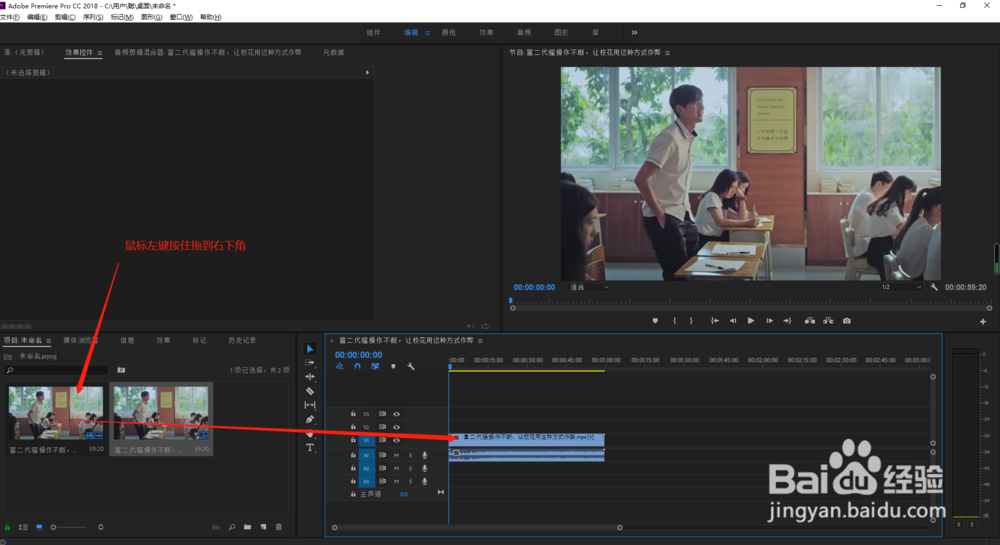
Task: Open the zoom level 适合 dropdown
Action: pos(589,287)
